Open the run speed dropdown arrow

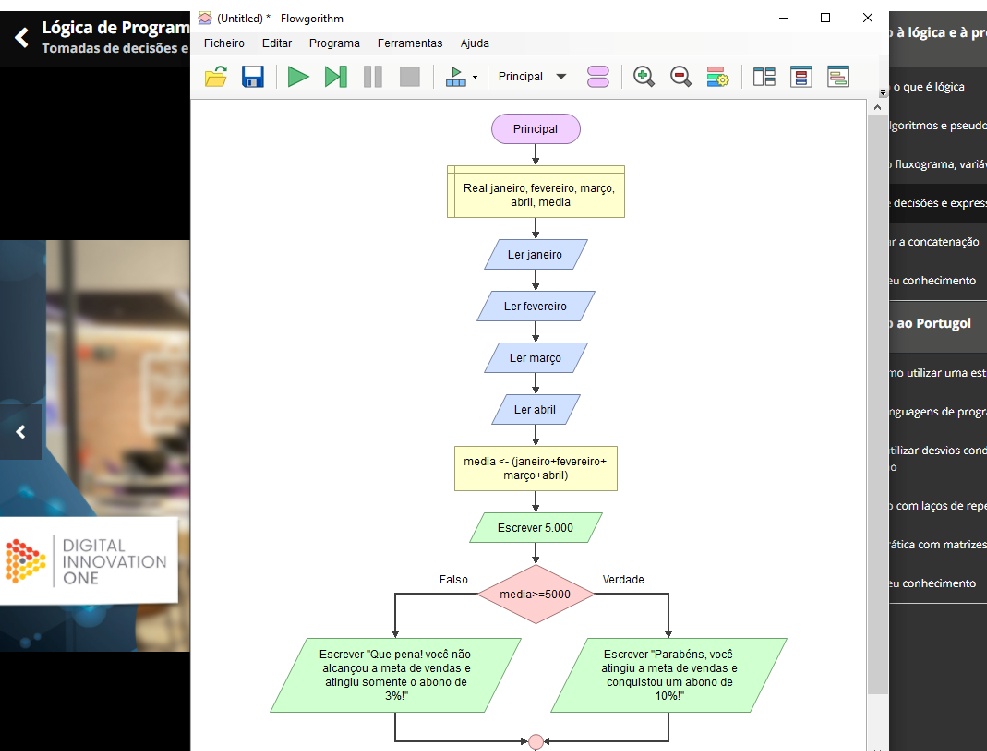(x=475, y=77)
